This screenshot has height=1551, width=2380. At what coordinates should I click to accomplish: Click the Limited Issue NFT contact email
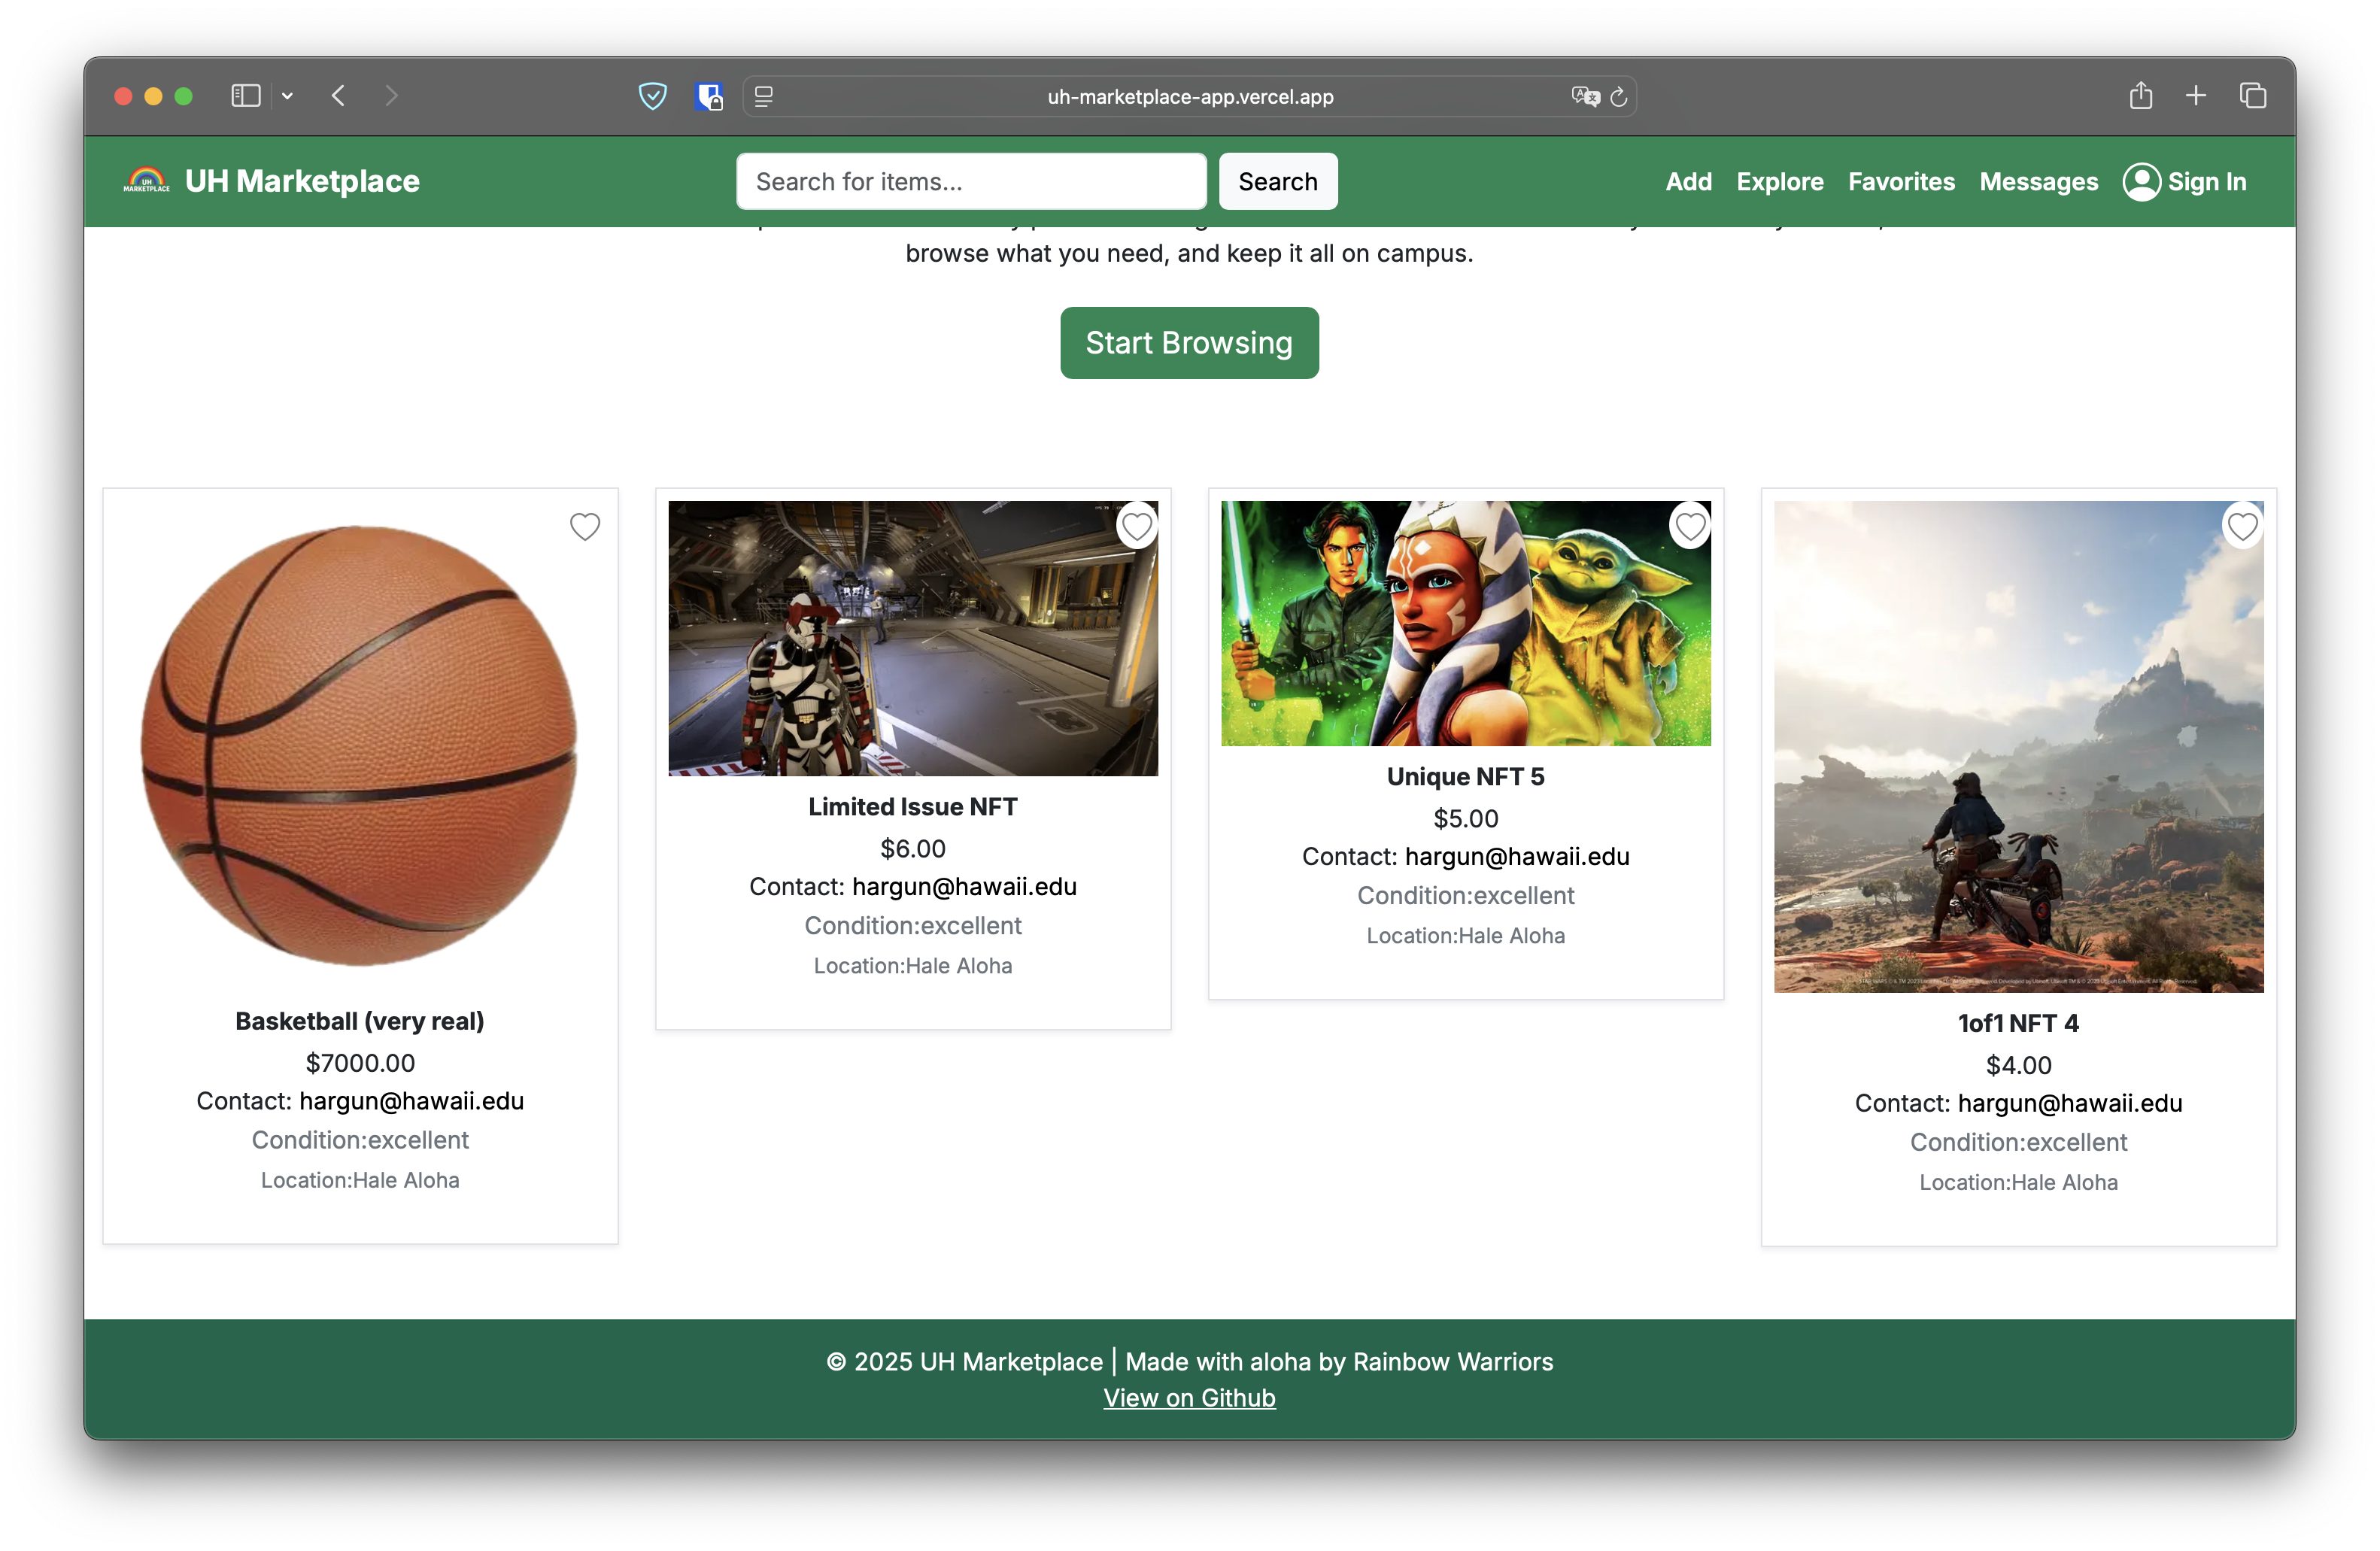[964, 887]
